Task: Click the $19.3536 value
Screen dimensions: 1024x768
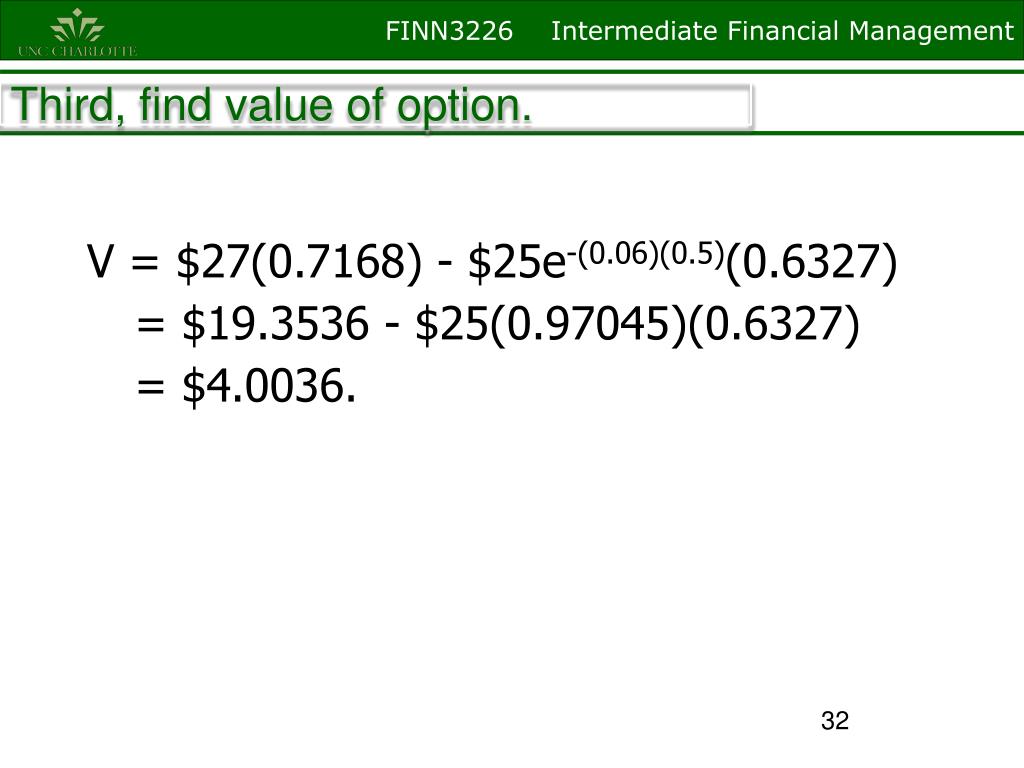Action: 275,323
